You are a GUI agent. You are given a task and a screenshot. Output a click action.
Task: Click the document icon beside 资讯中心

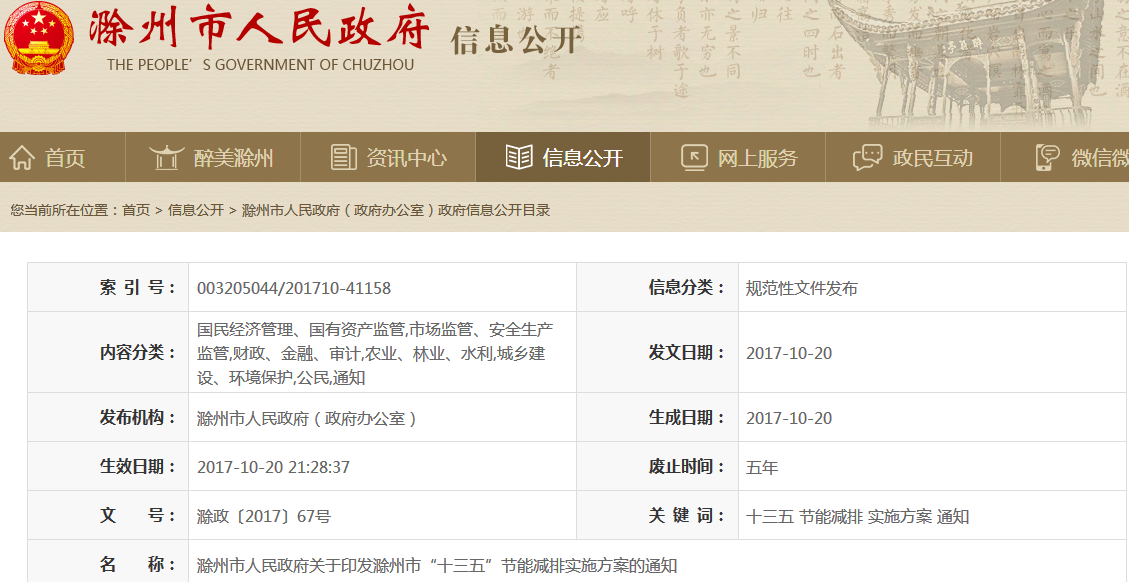click(343, 157)
